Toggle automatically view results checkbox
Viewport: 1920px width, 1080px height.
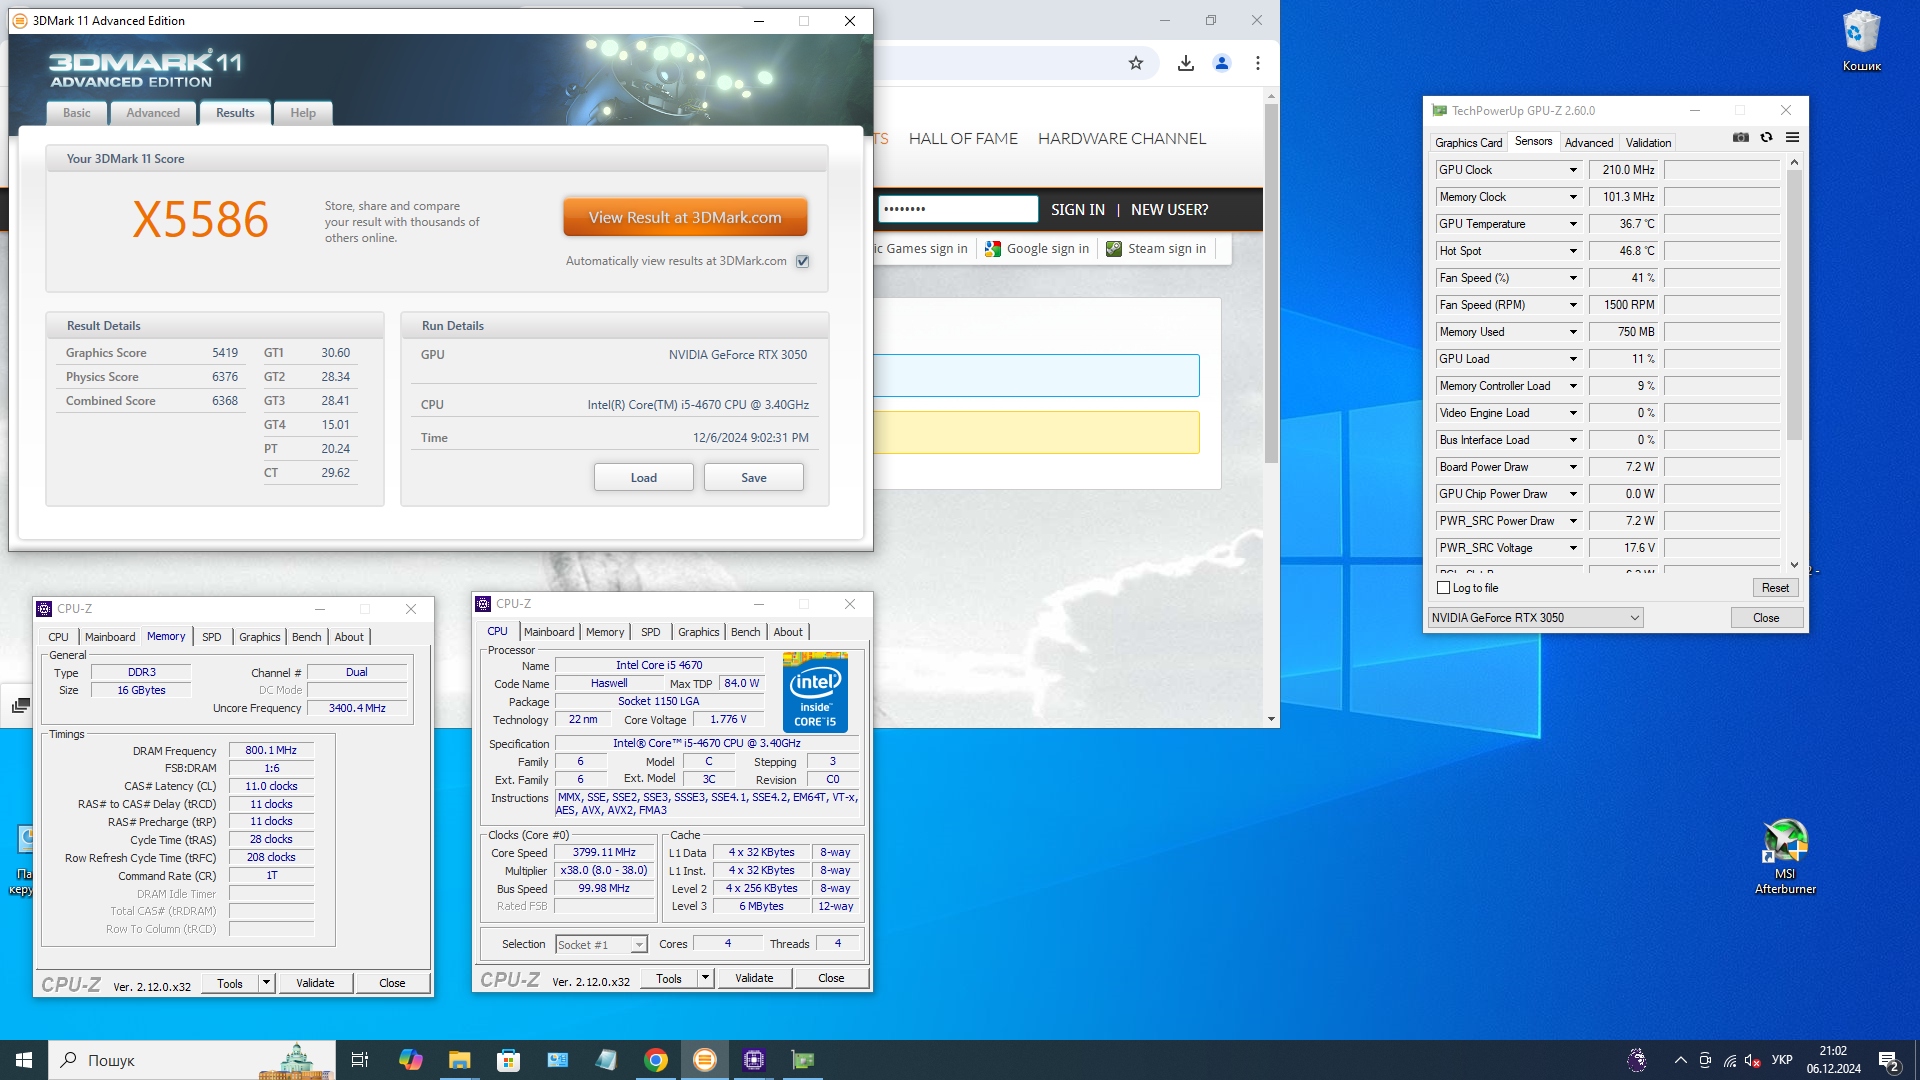[802, 261]
